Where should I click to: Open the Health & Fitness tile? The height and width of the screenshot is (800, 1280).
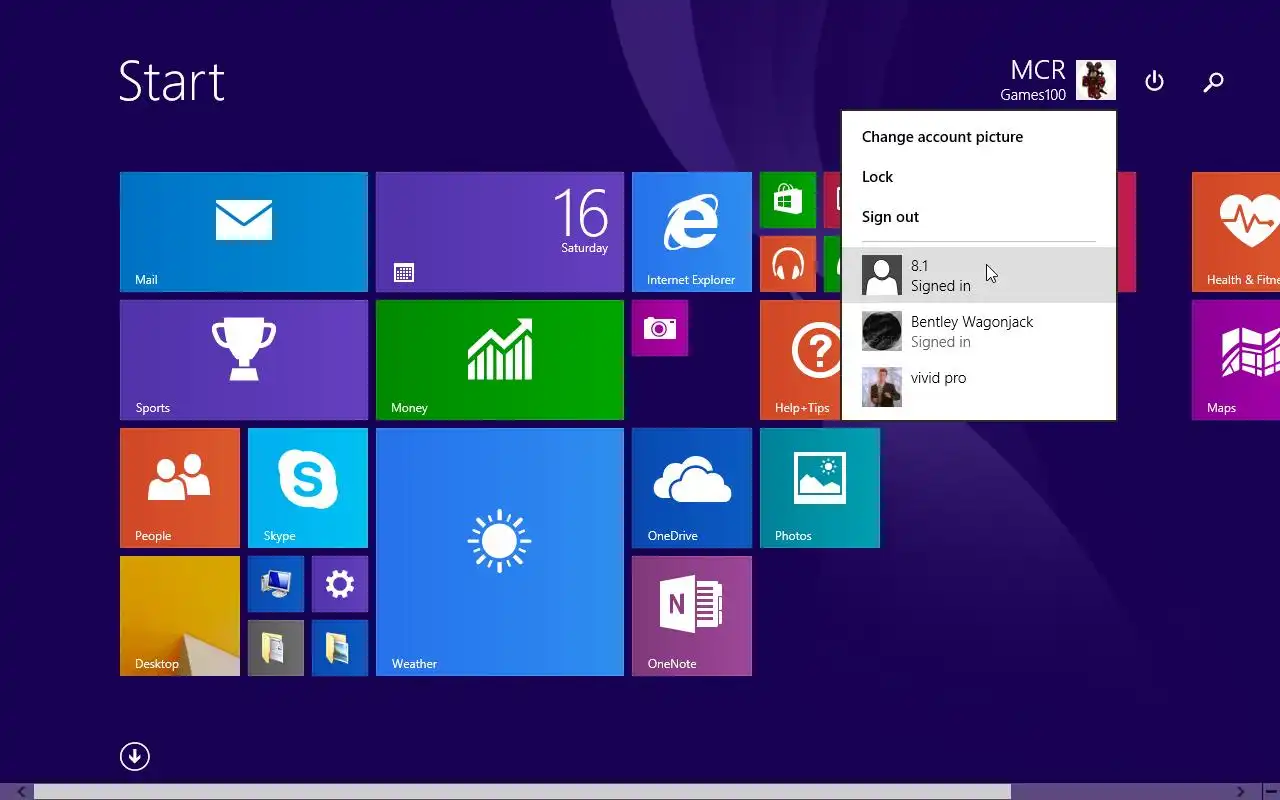click(1236, 232)
